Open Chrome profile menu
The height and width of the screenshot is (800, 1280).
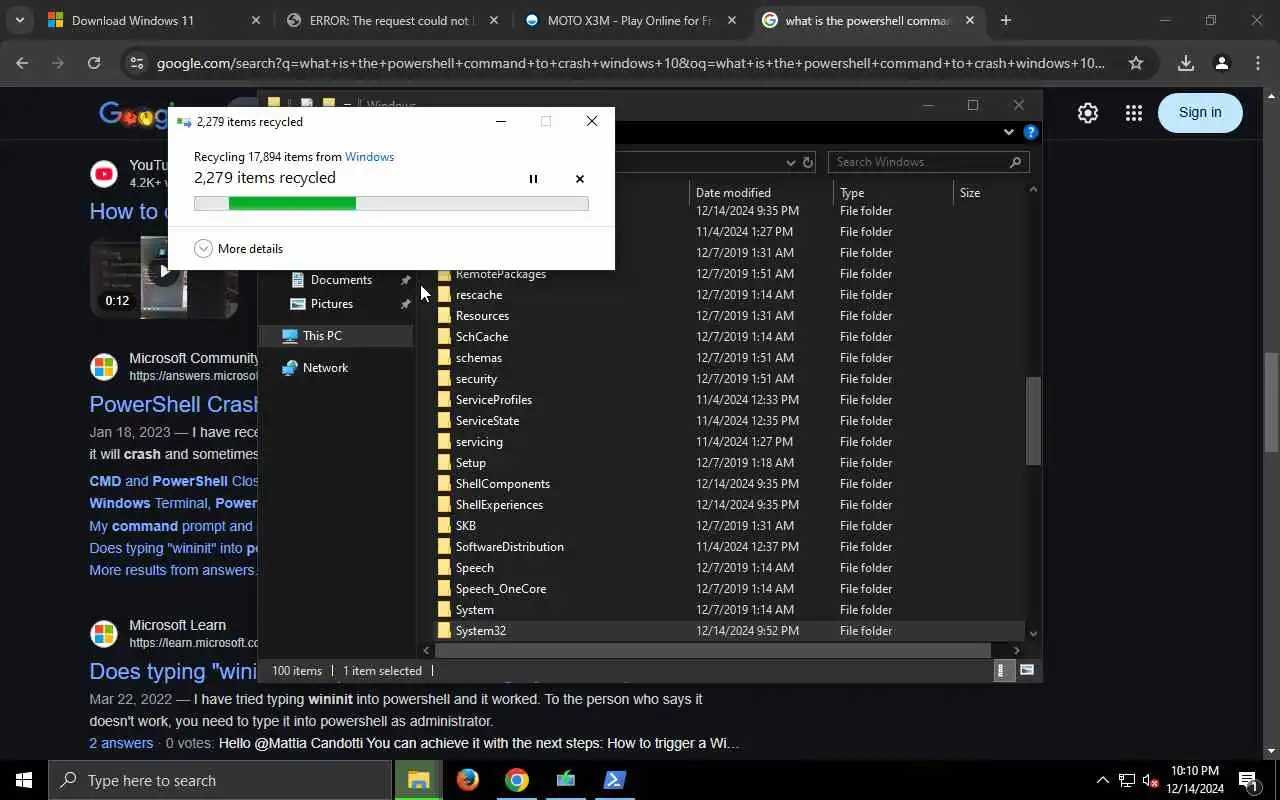(x=1221, y=63)
